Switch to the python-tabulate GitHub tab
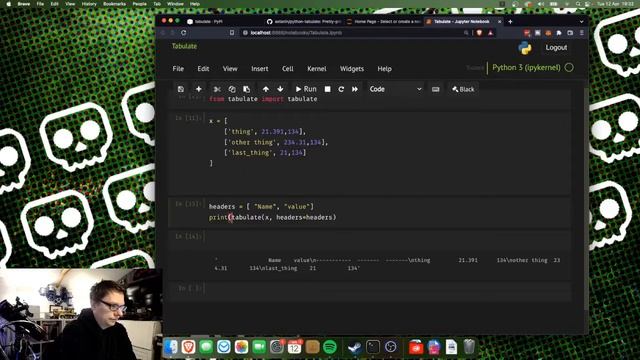The image size is (640, 360). point(304,22)
